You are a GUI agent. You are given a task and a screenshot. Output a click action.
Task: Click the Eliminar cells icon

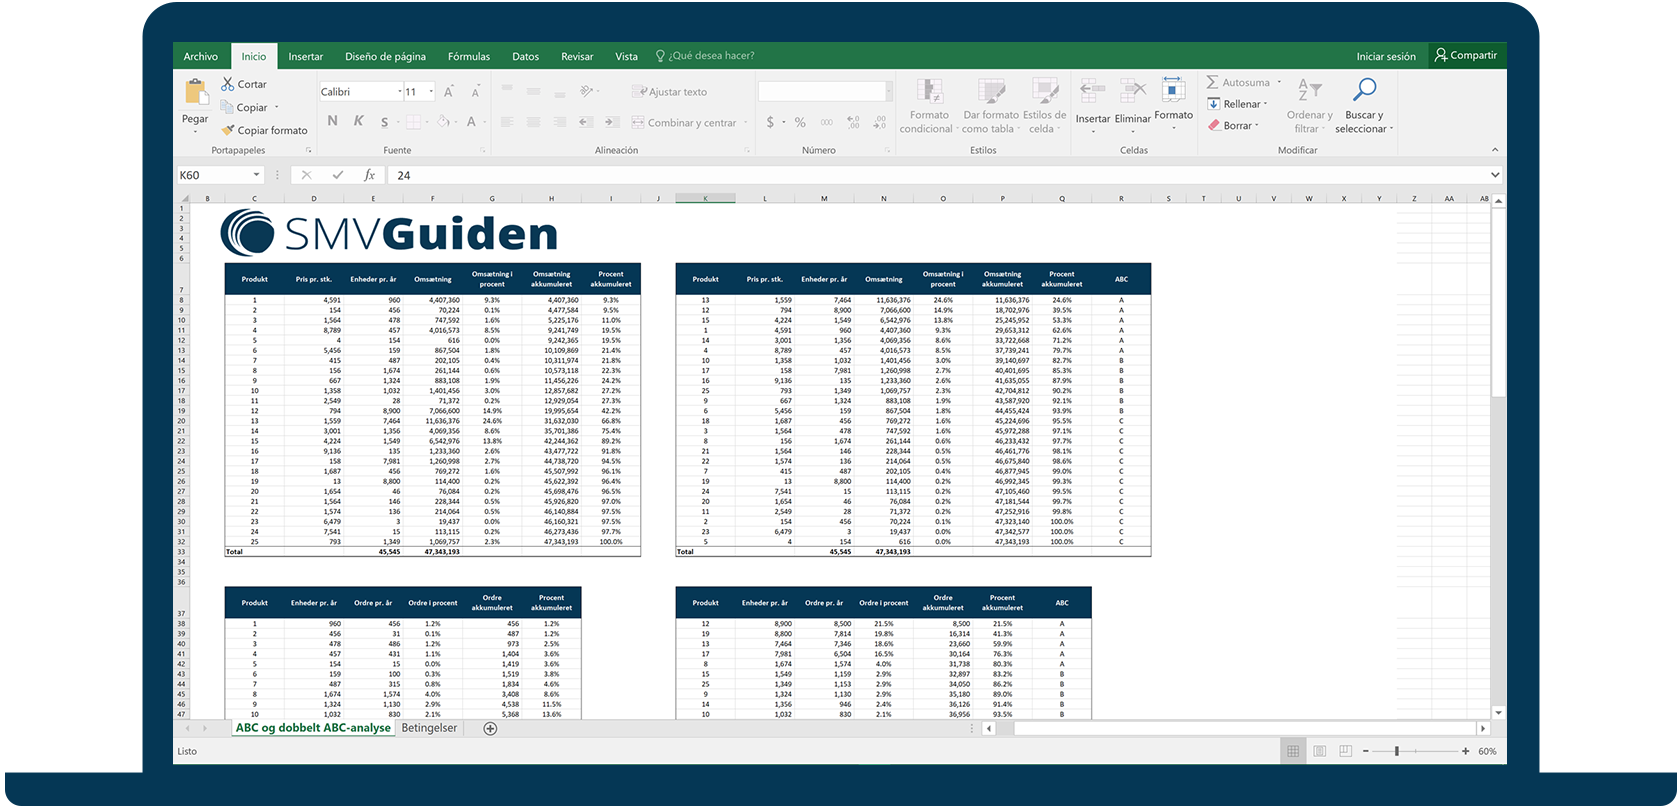[x=1133, y=92]
